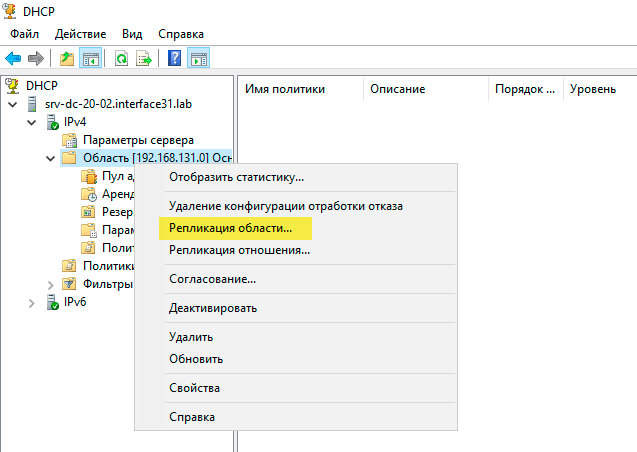Click the Арендованные адреса clock folder icon
Image resolution: width=637 pixels, height=452 pixels.
pos(89,194)
